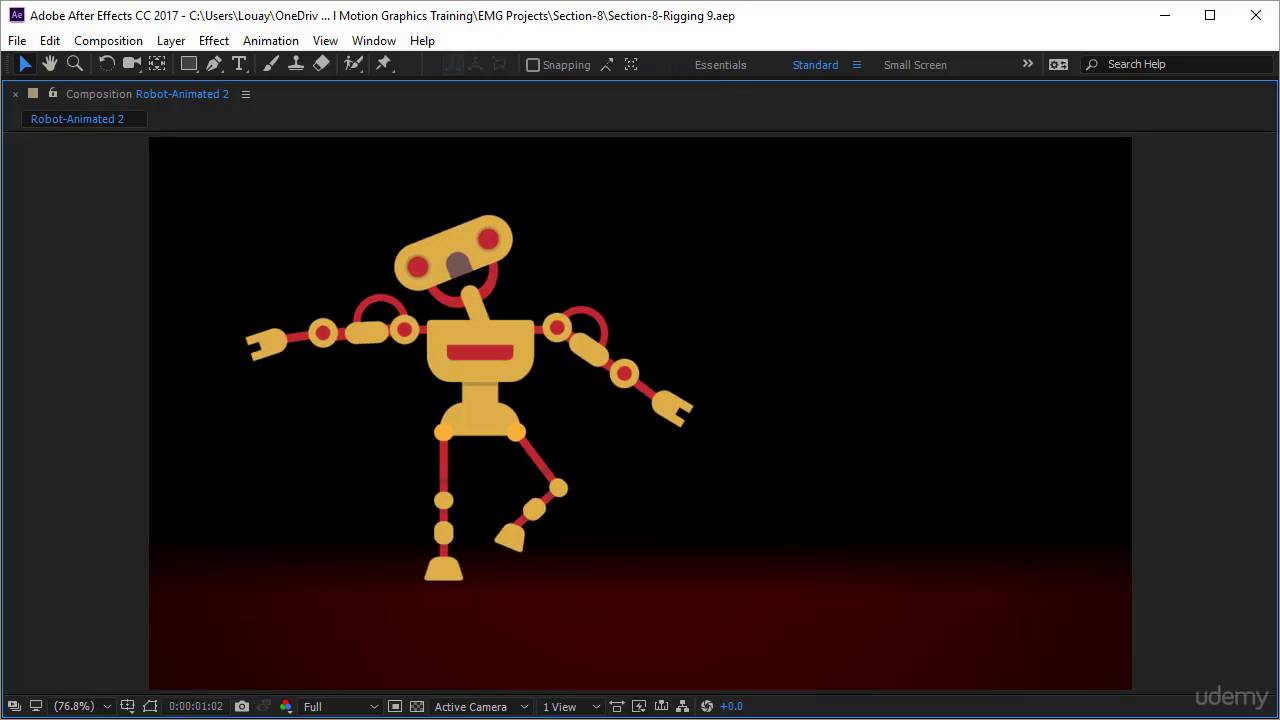Open the Composition menu
The height and width of the screenshot is (720, 1280).
pyautogui.click(x=108, y=41)
